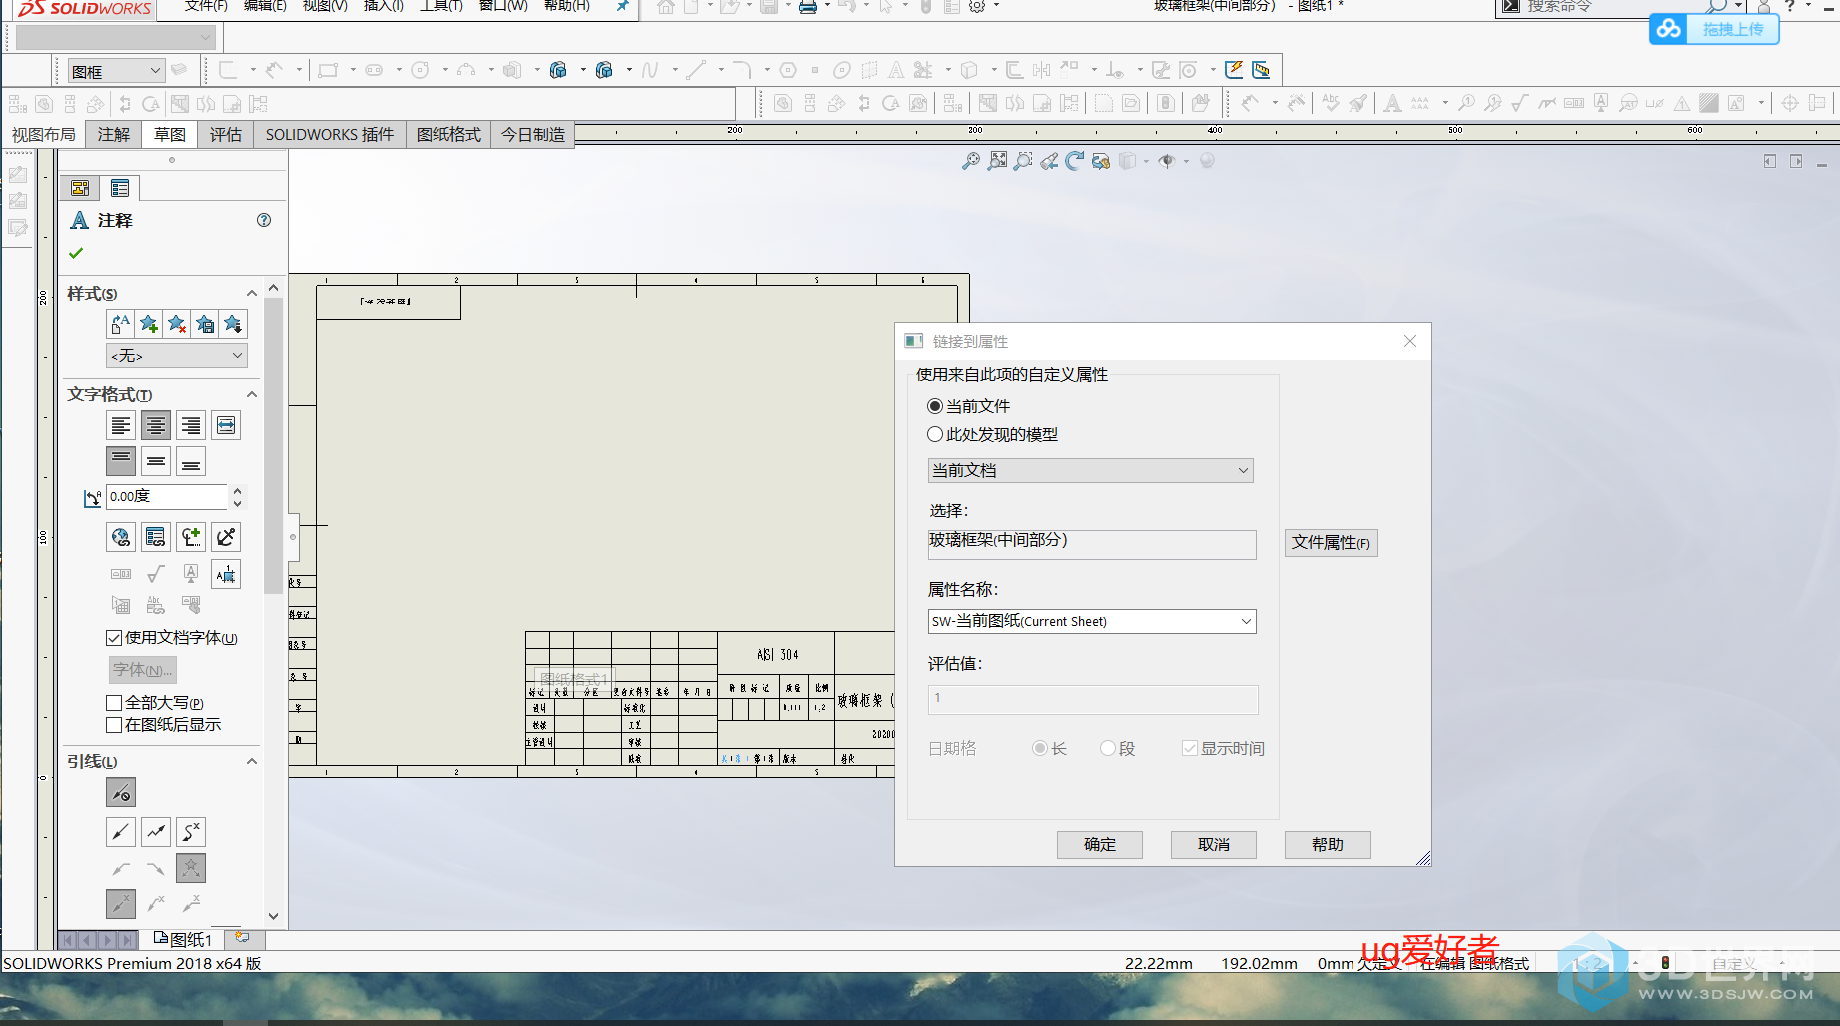Click the delete style star icon
The image size is (1840, 1026).
(x=177, y=324)
